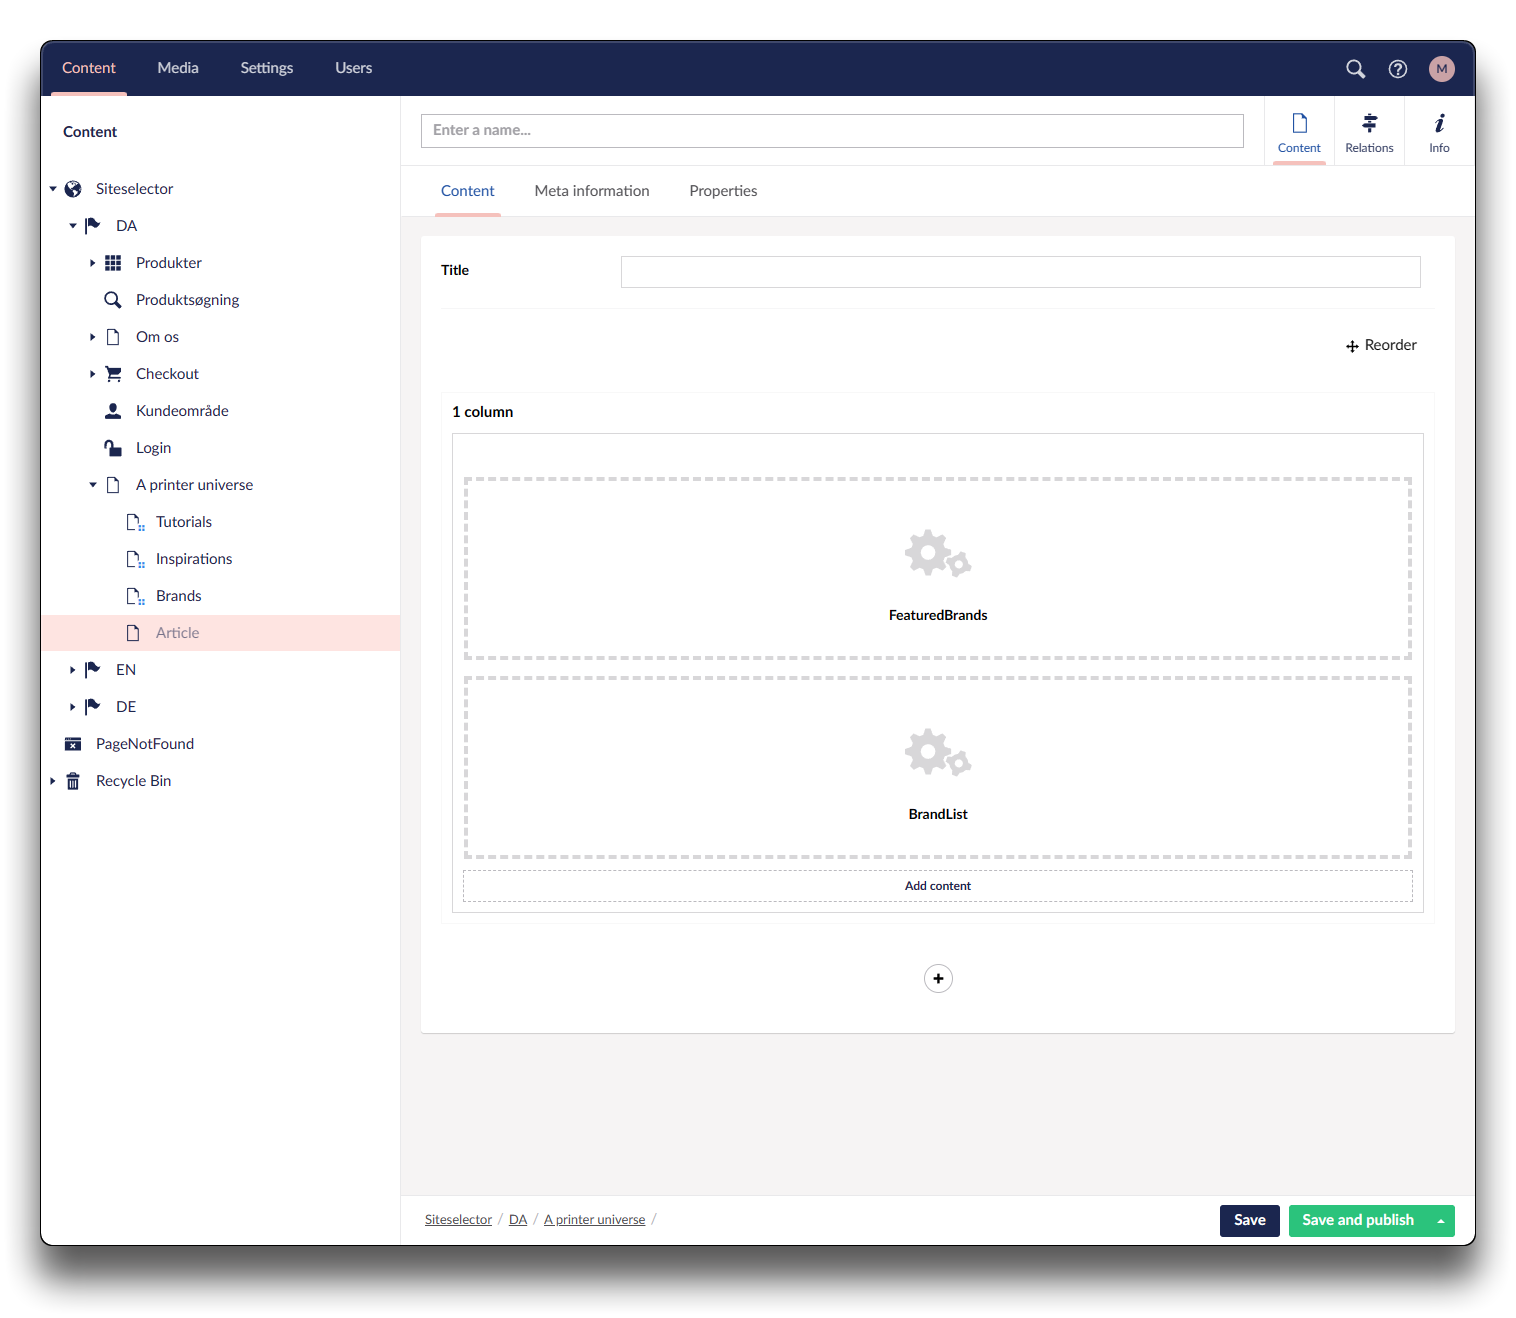Open Save and publish dropdown arrow
The image size is (1516, 1318).
pos(1441,1221)
